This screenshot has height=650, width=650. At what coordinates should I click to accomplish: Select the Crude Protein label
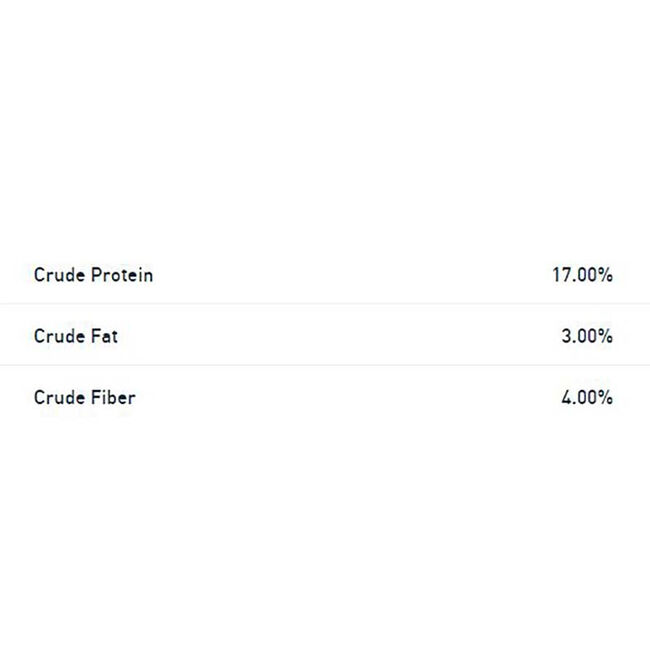point(93,275)
